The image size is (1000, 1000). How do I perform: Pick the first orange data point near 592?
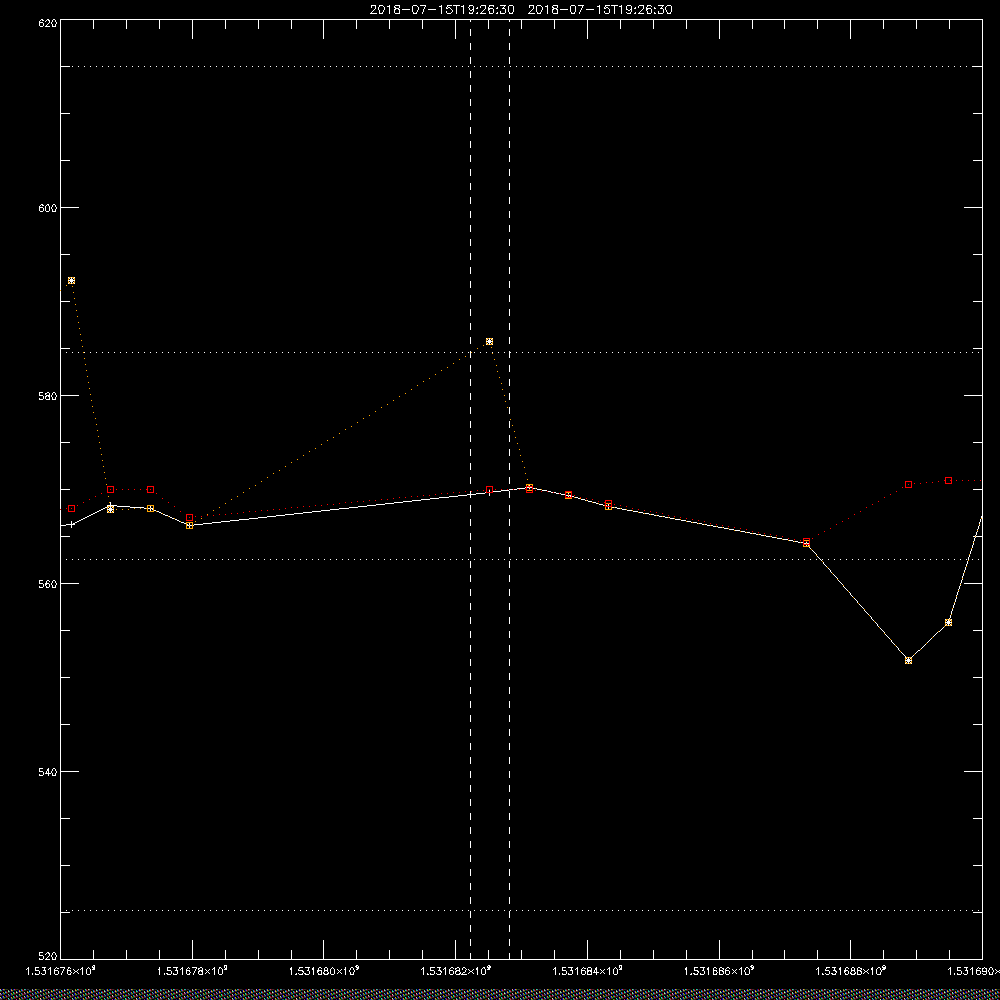tap(71, 281)
